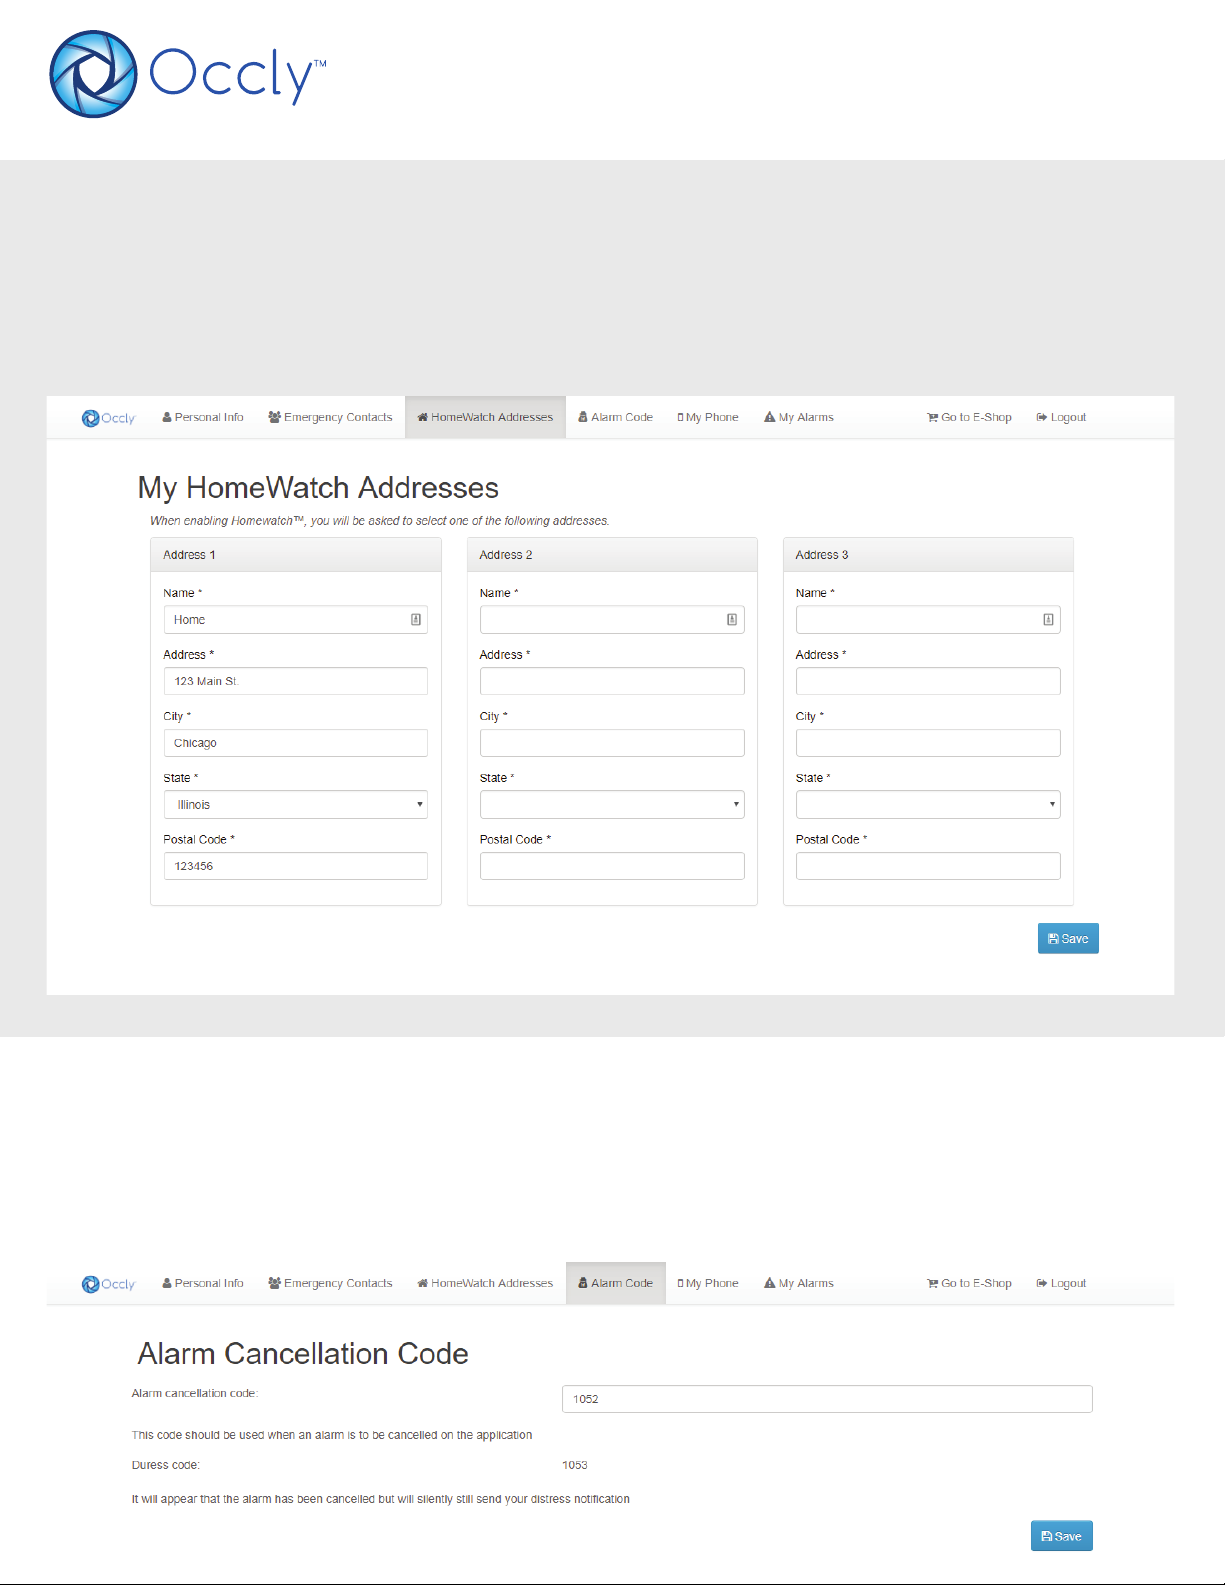
Task: Click Occly logo in HomeWatch navbar
Action: click(108, 418)
